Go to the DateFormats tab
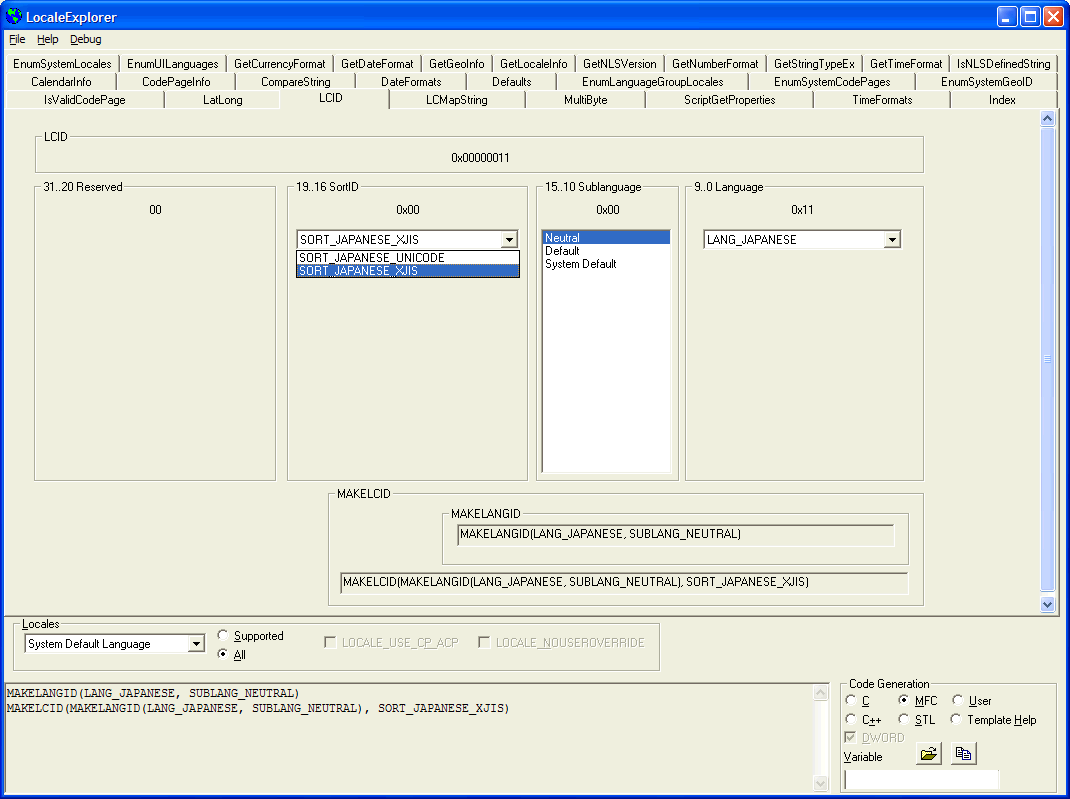The image size is (1070, 799). pos(411,82)
